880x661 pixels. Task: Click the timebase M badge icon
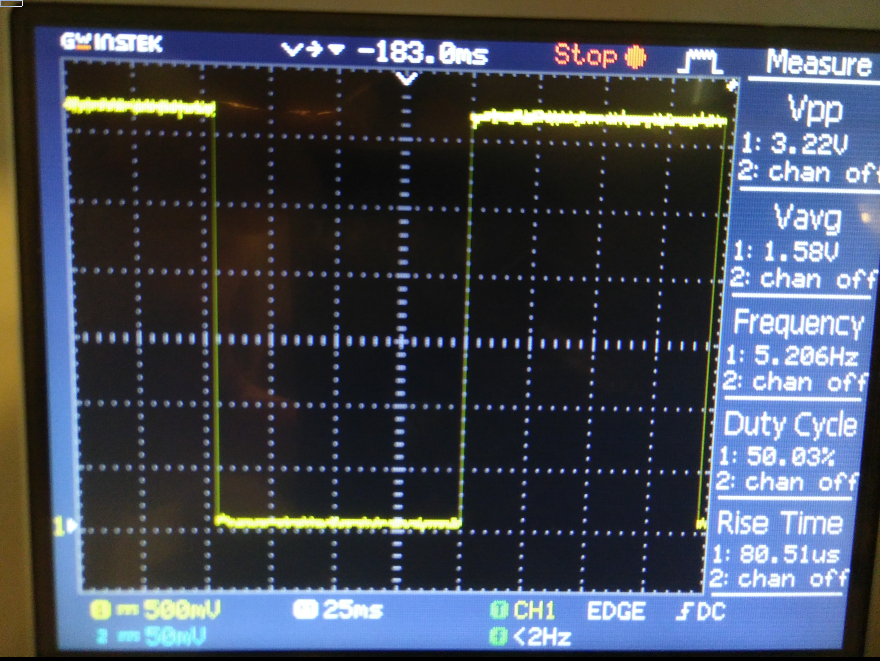click(306, 610)
